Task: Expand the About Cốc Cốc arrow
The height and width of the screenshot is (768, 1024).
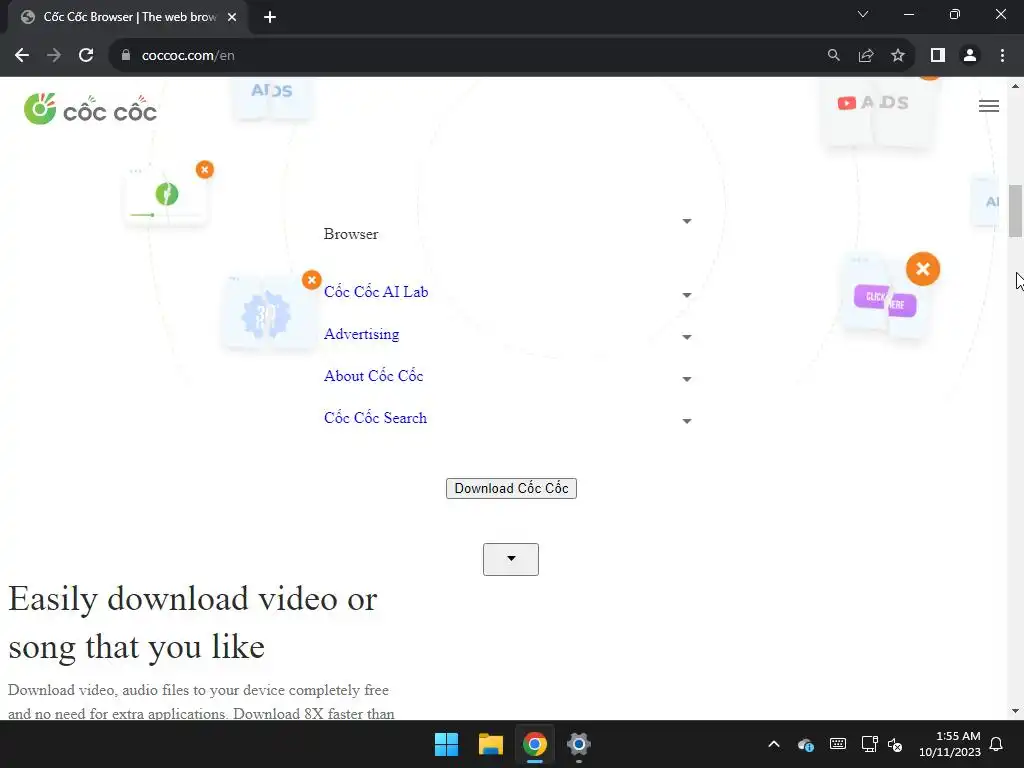Action: pyautogui.click(x=686, y=379)
